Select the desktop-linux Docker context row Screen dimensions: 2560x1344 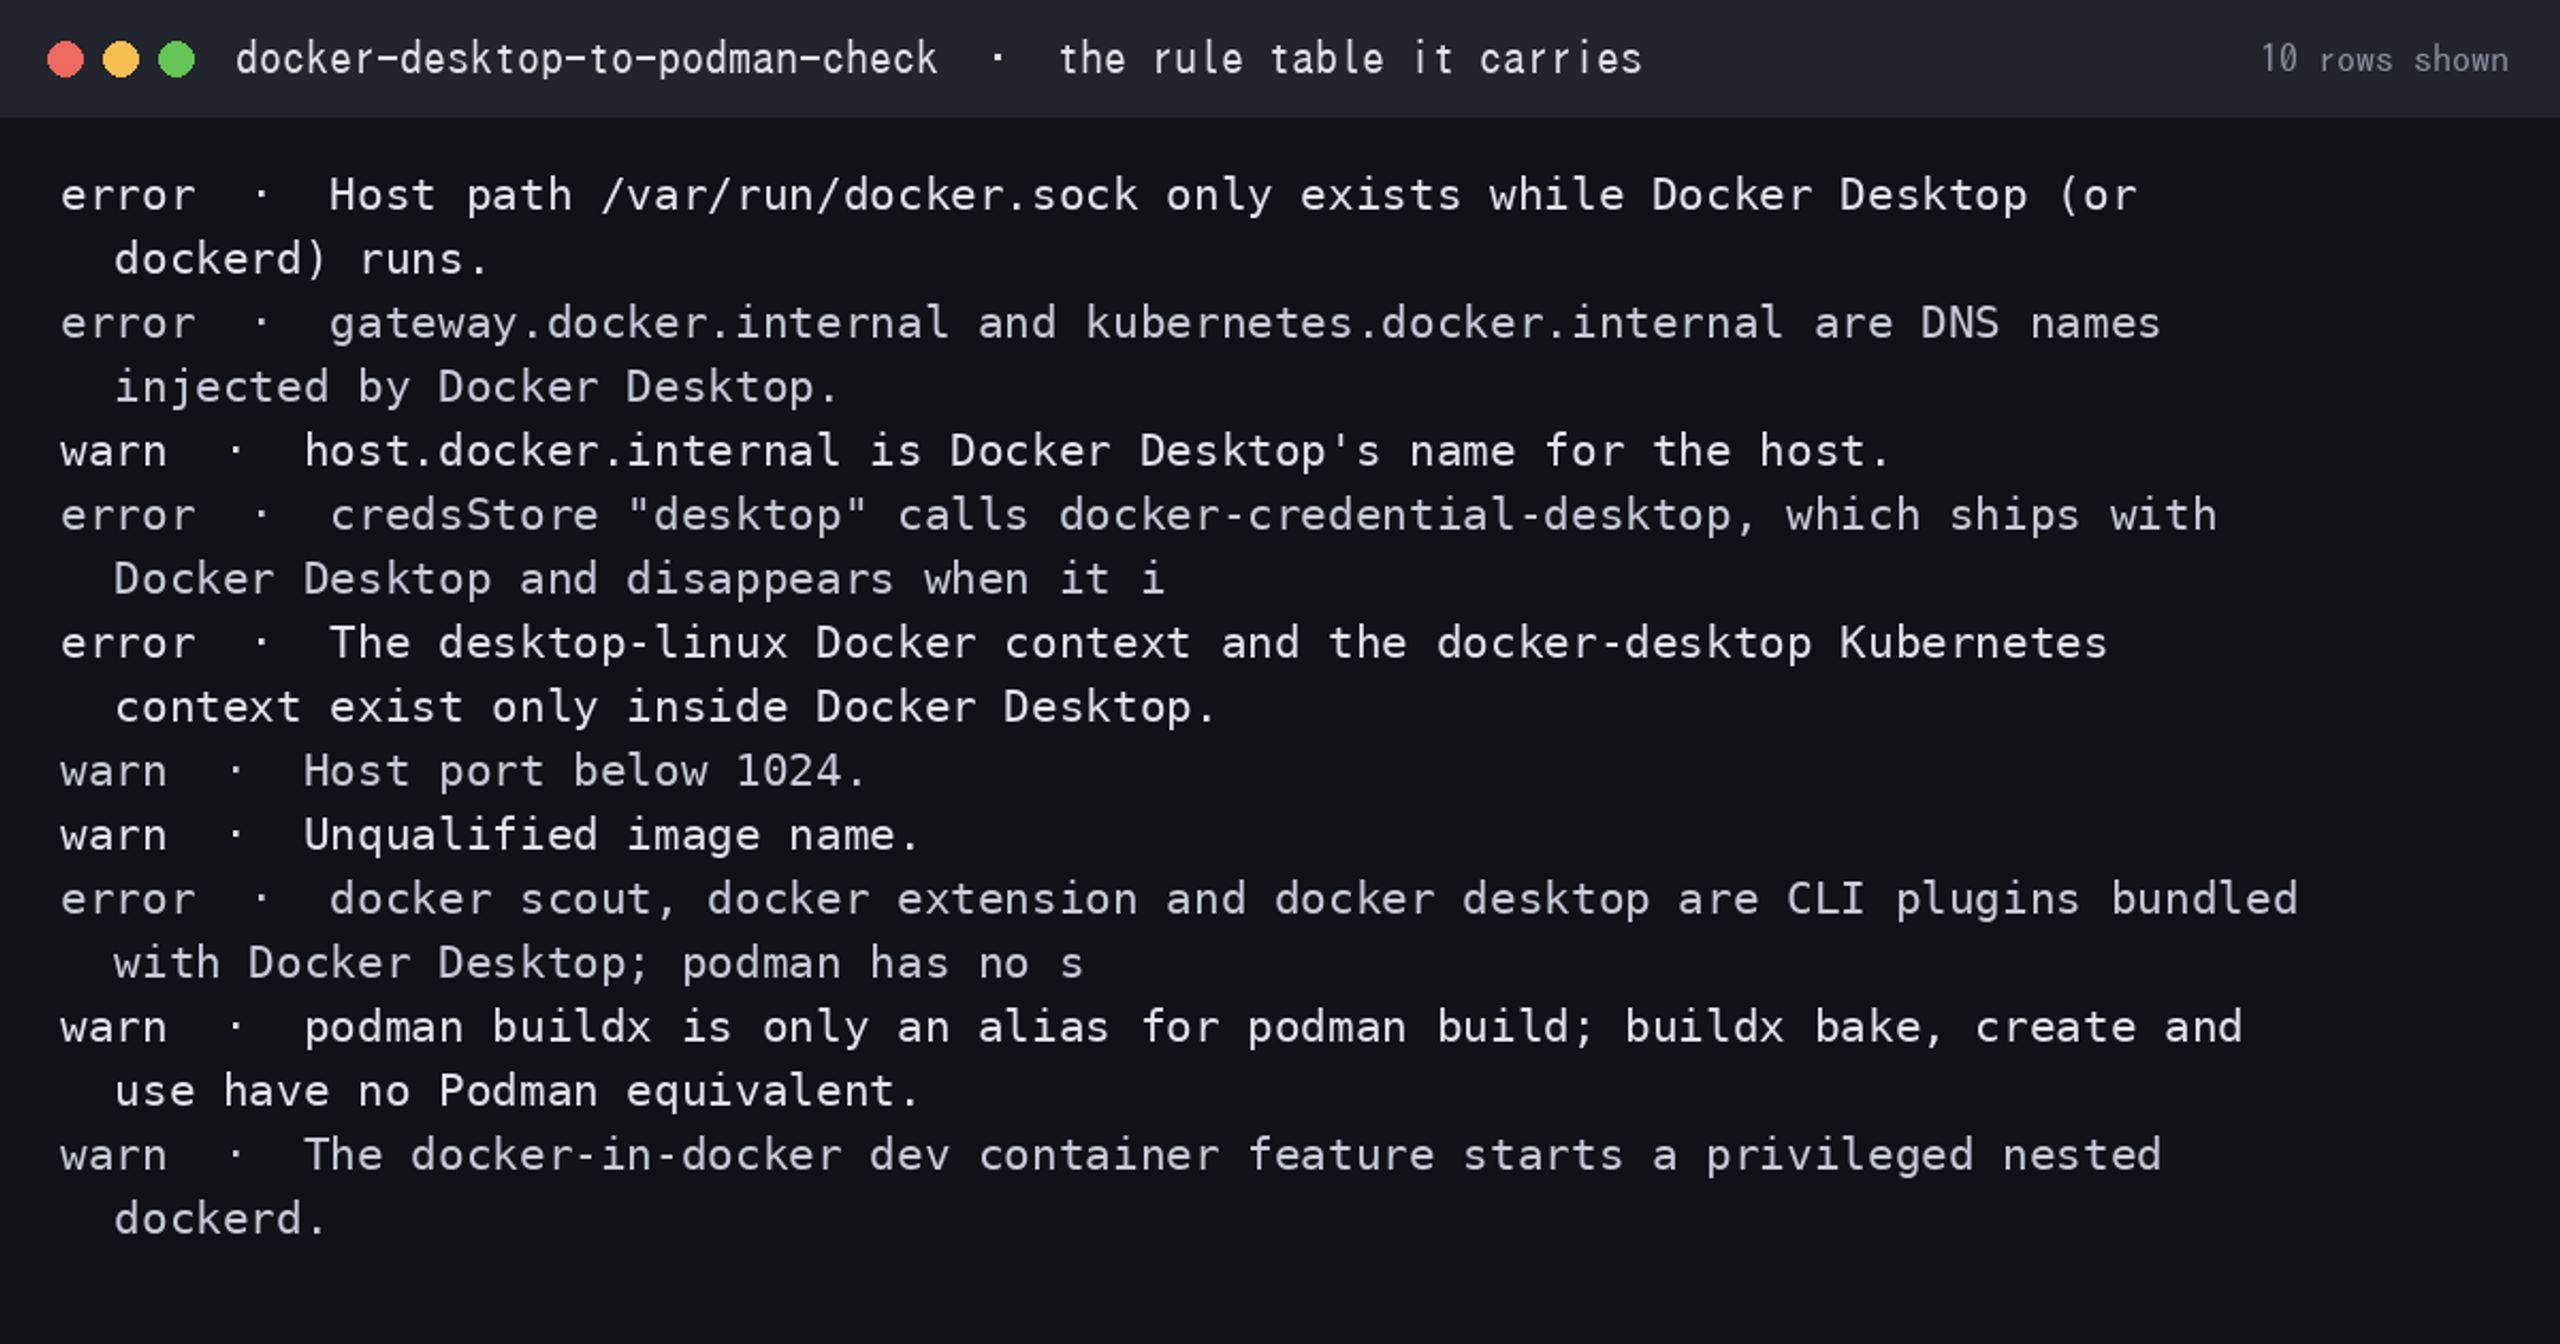[x=1280, y=675]
